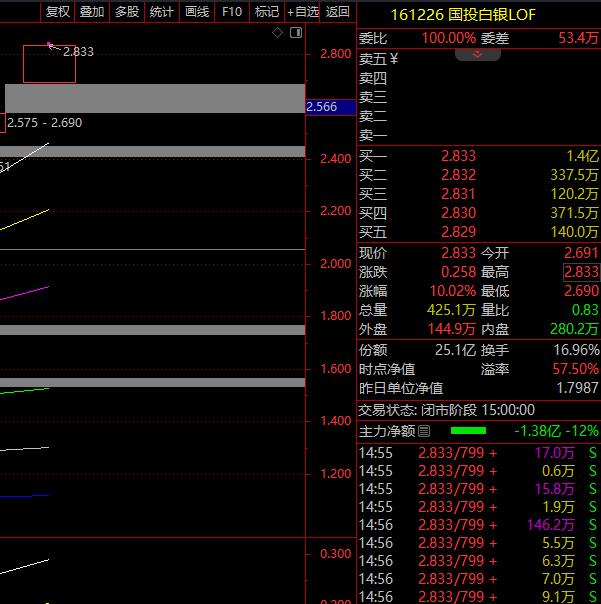Select 买一 bid price 2.833

pos(458,156)
